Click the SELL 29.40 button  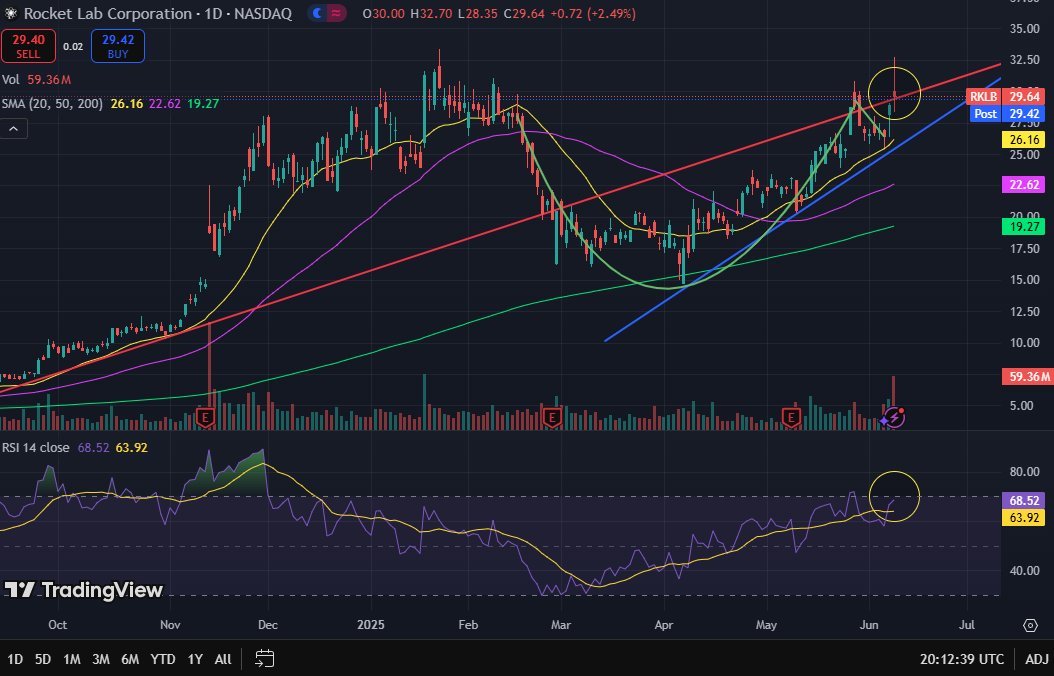click(28, 46)
